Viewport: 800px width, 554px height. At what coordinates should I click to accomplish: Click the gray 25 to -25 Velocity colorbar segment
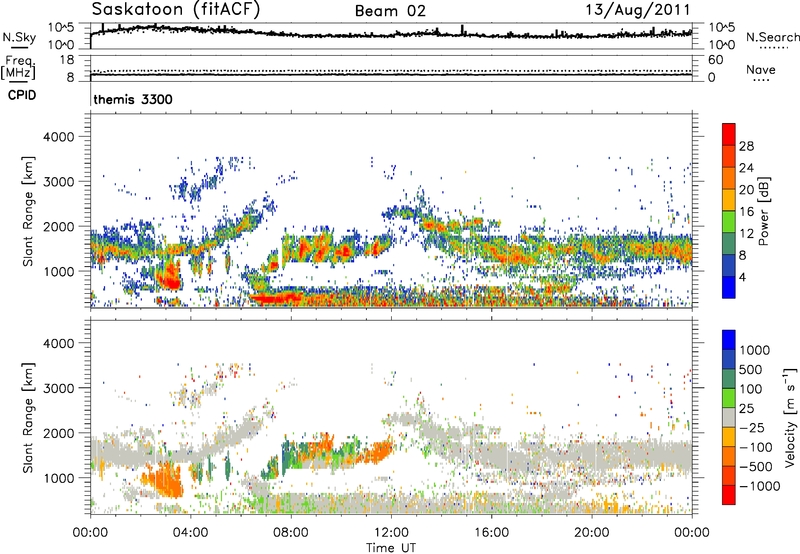tap(729, 417)
